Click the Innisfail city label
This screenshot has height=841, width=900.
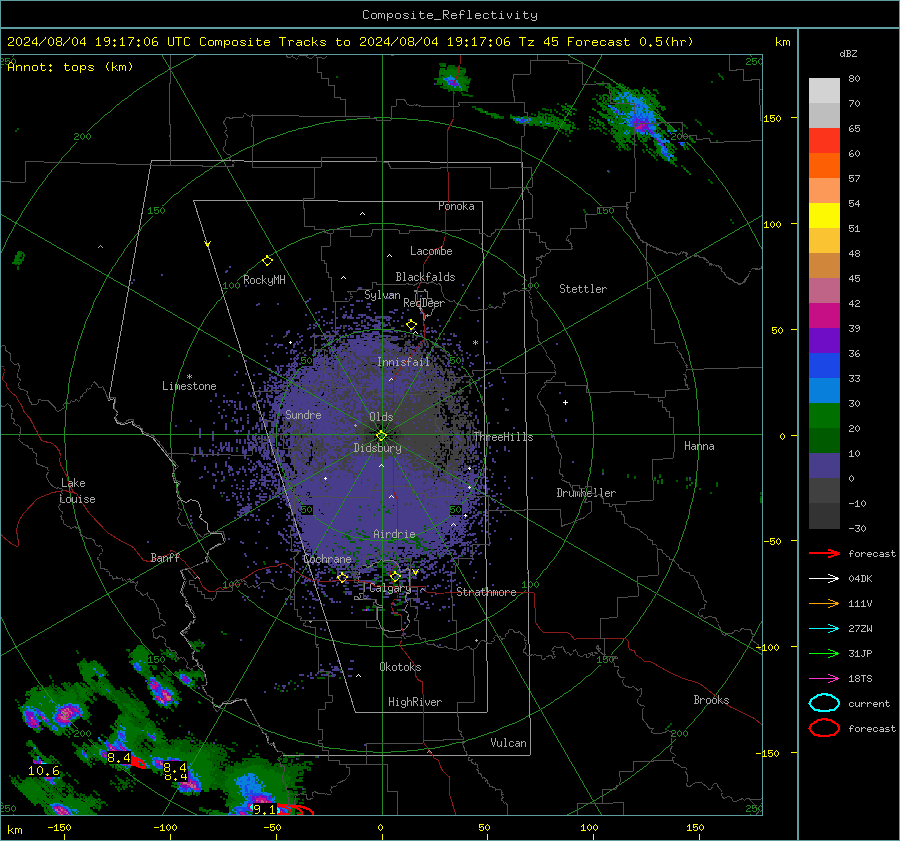pyautogui.click(x=404, y=362)
